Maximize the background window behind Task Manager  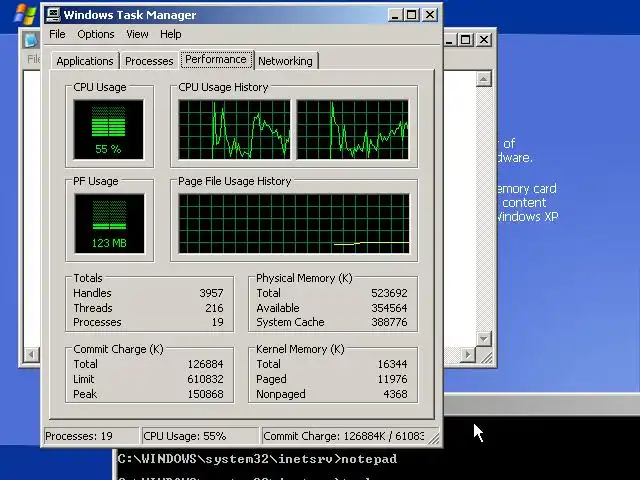(465, 40)
